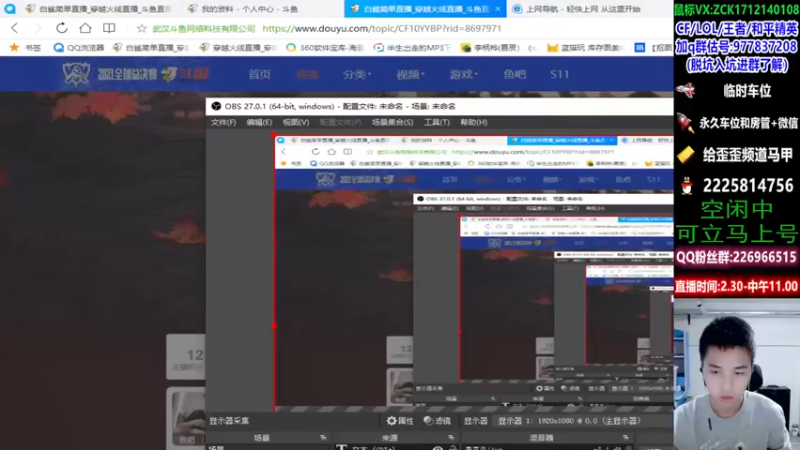This screenshot has height=450, width=800.
Task: Pop out the 混音器 dock panel
Action: click(x=626, y=437)
